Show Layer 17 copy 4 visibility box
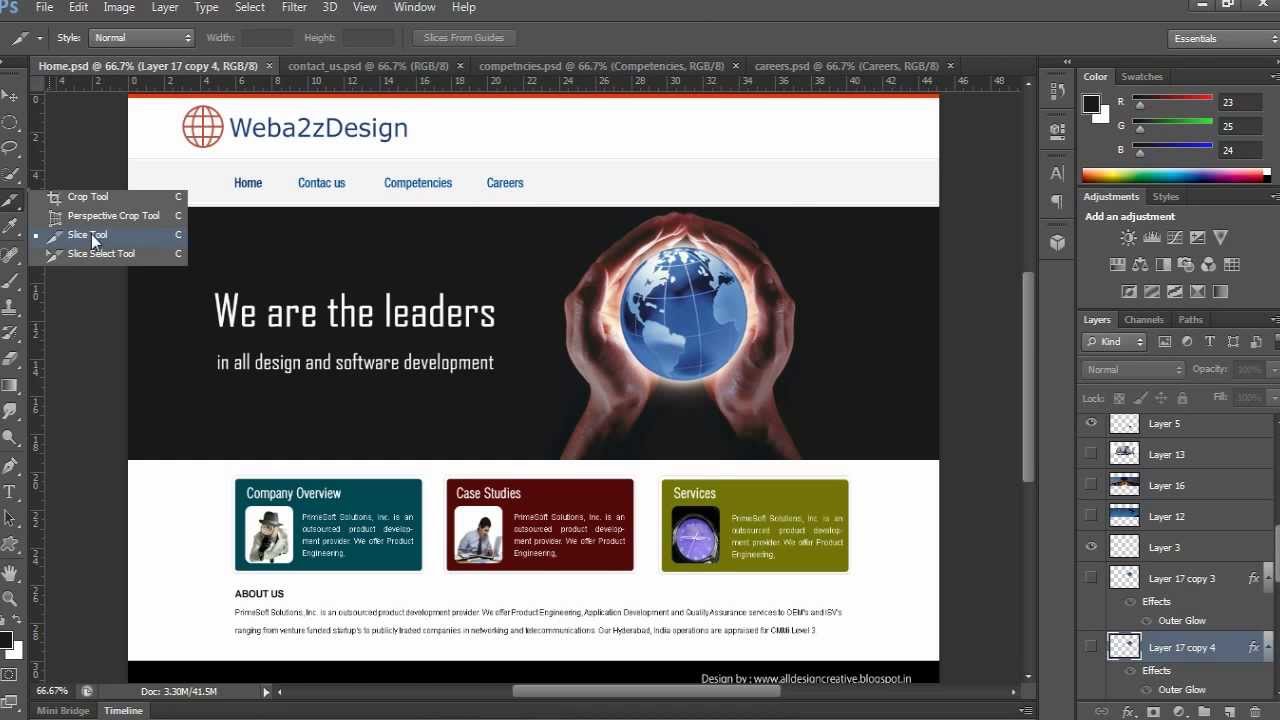 click(1091, 647)
